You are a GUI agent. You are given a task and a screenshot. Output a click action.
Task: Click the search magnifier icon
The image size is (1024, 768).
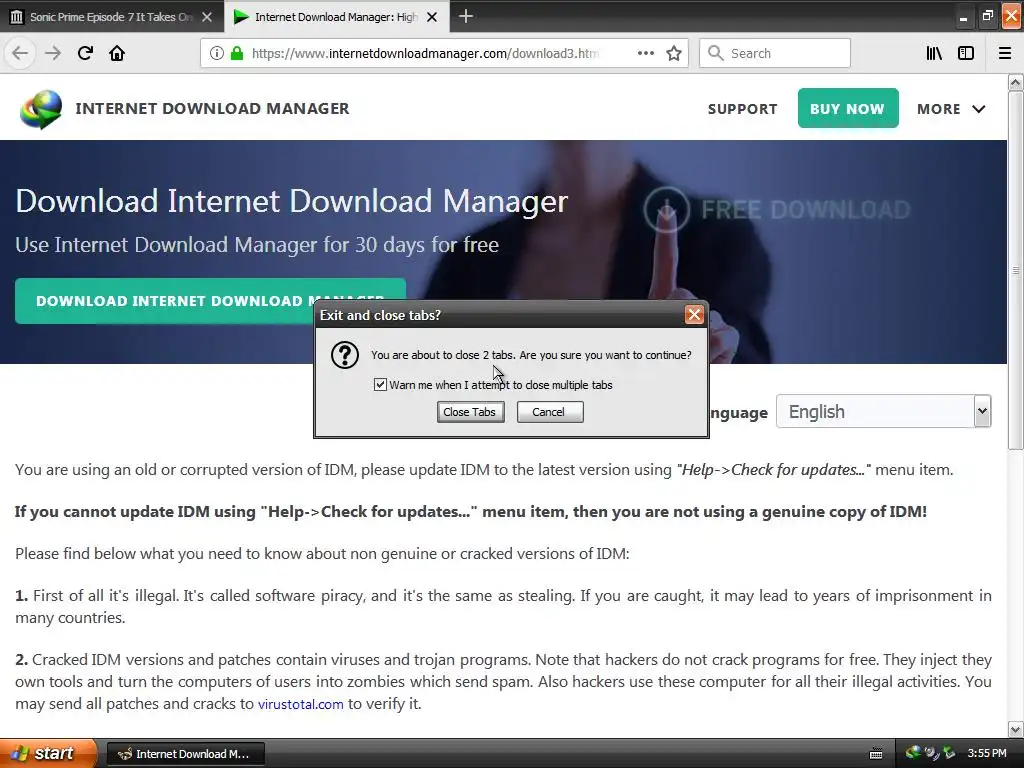coord(715,53)
